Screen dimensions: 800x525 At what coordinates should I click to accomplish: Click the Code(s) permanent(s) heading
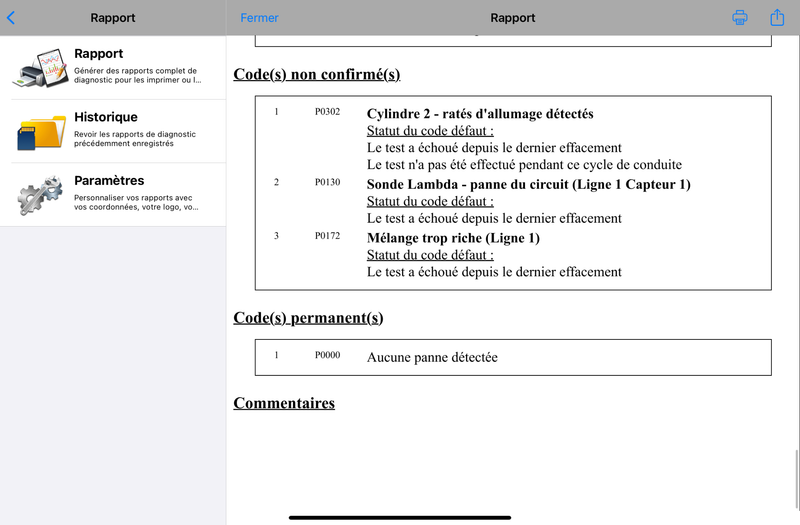(308, 318)
